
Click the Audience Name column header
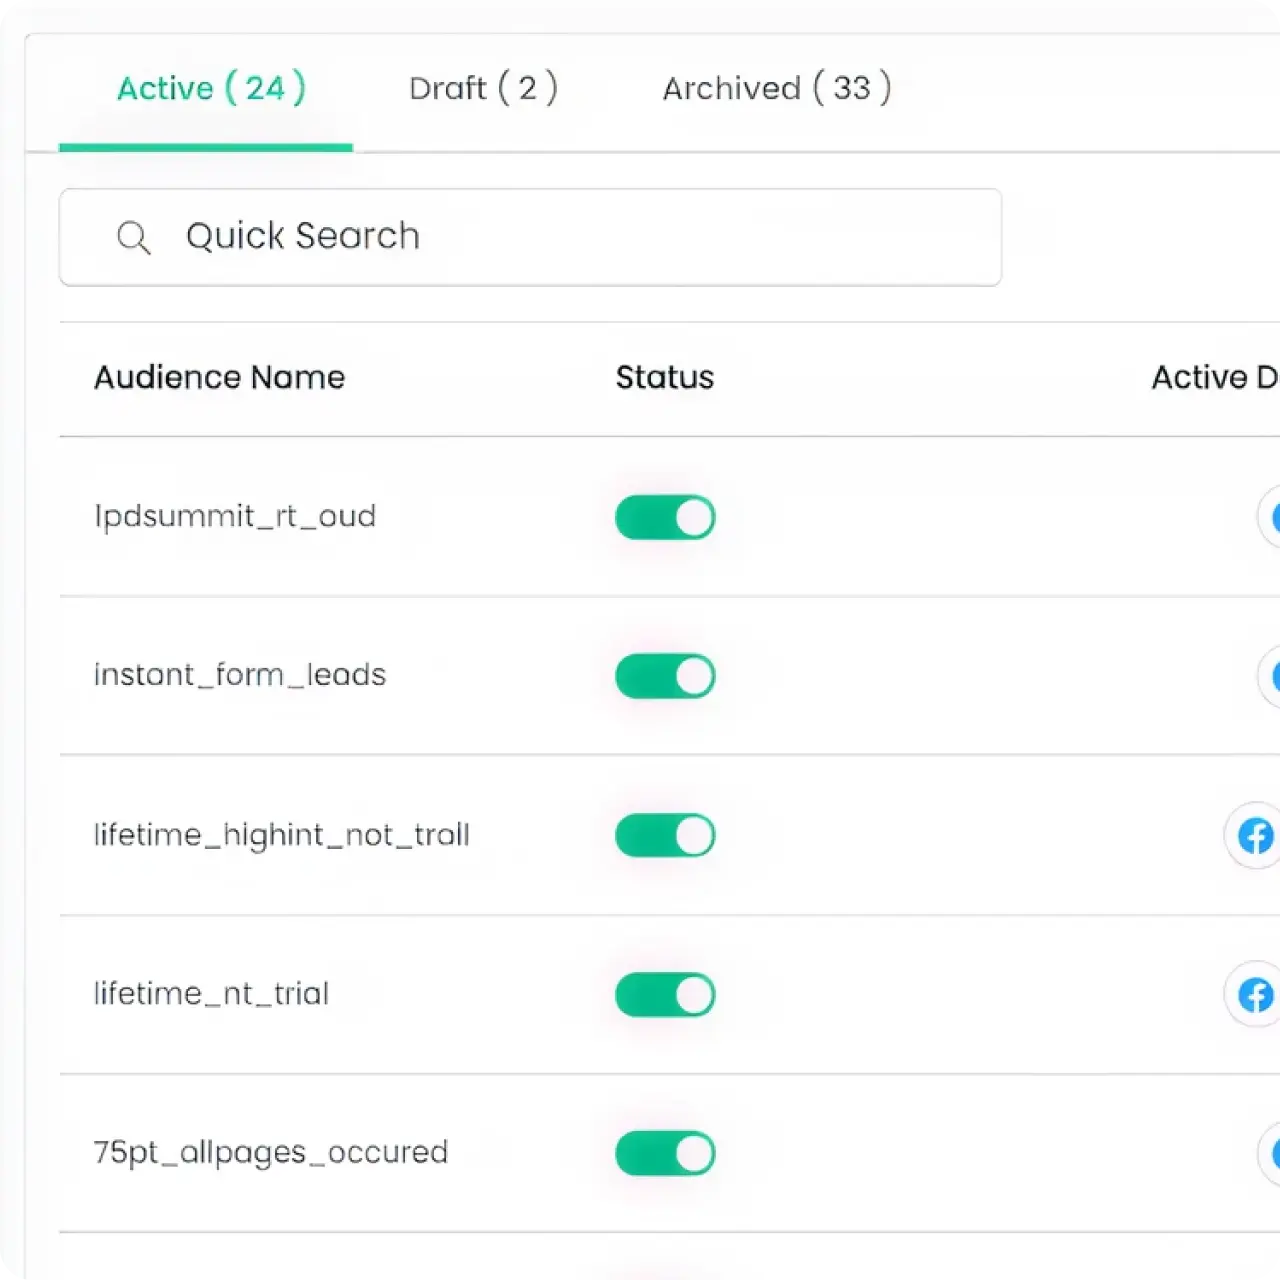click(219, 378)
